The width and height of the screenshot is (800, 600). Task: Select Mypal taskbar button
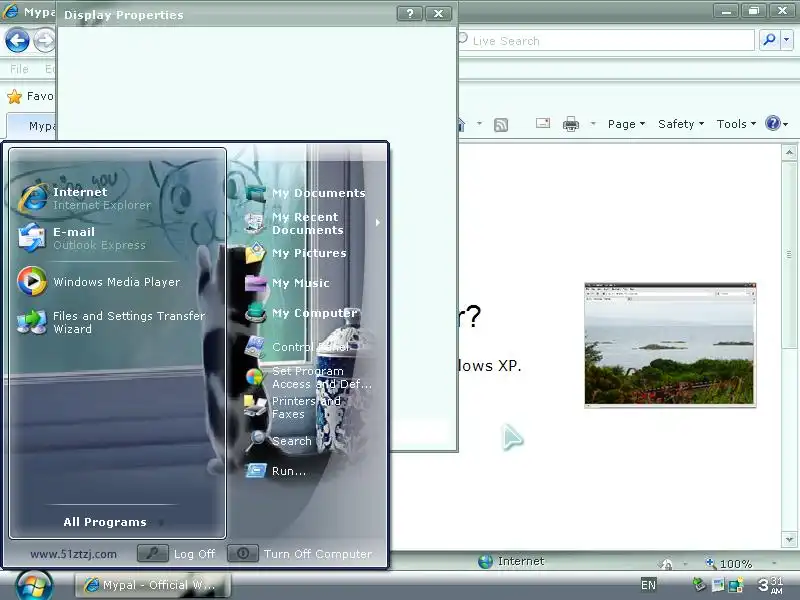pos(153,585)
